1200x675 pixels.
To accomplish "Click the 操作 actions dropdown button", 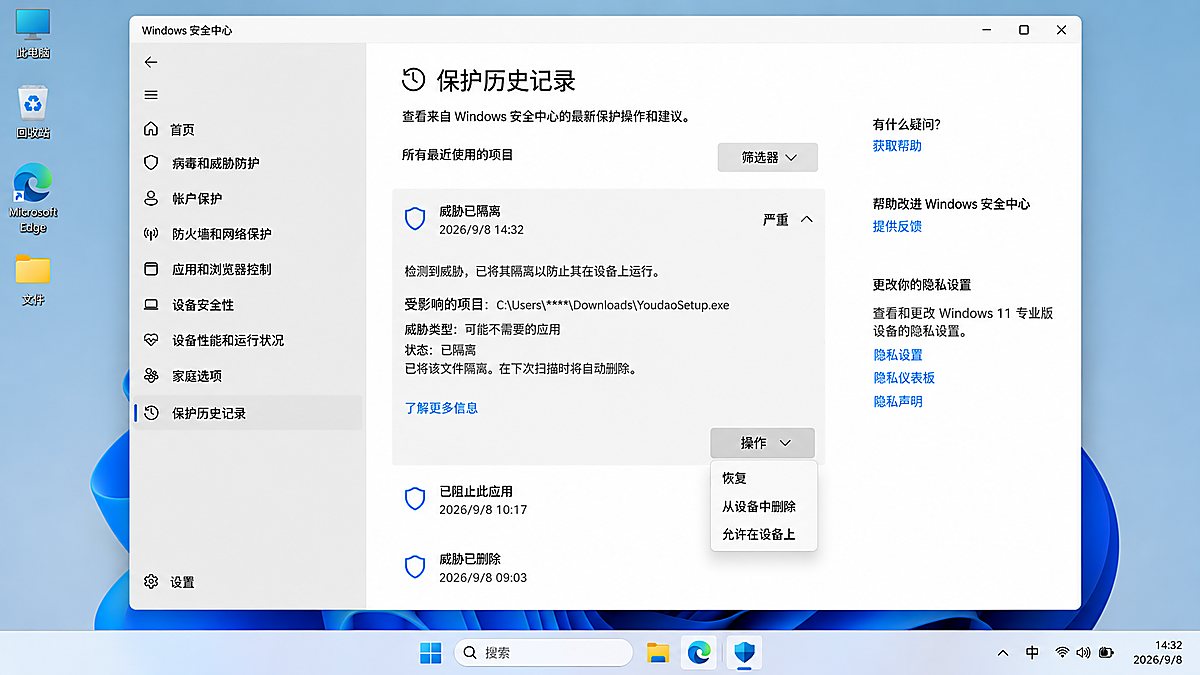I will click(x=762, y=443).
